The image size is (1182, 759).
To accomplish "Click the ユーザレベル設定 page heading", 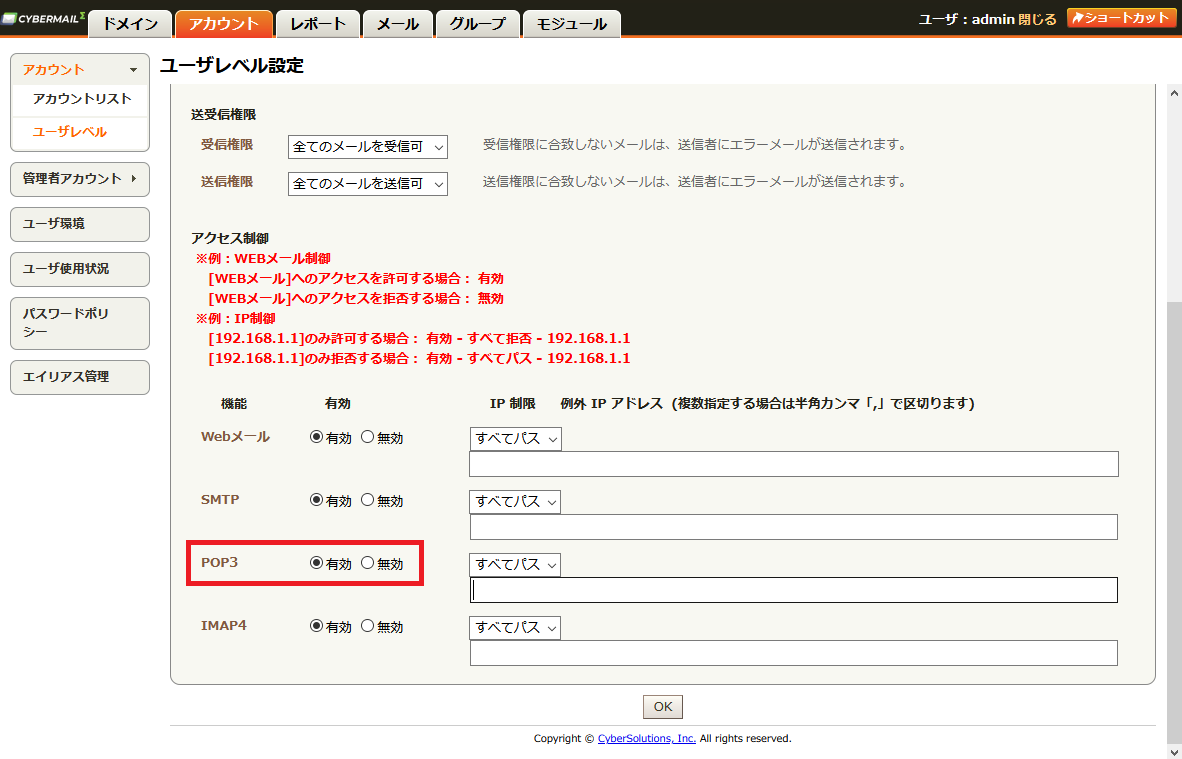I will click(232, 66).
